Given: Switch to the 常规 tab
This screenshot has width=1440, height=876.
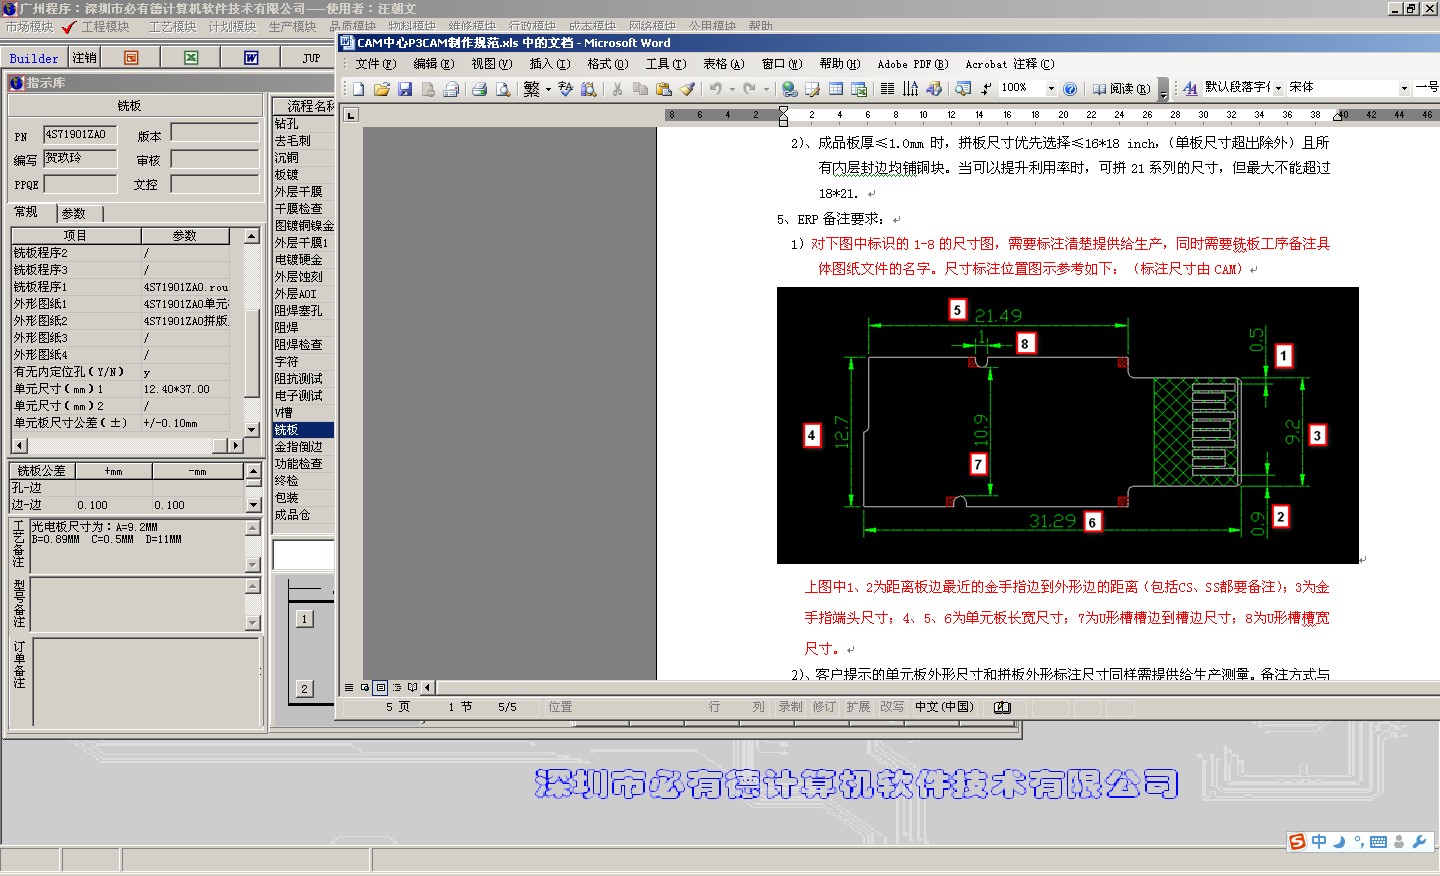Looking at the screenshot, I should coord(26,212).
